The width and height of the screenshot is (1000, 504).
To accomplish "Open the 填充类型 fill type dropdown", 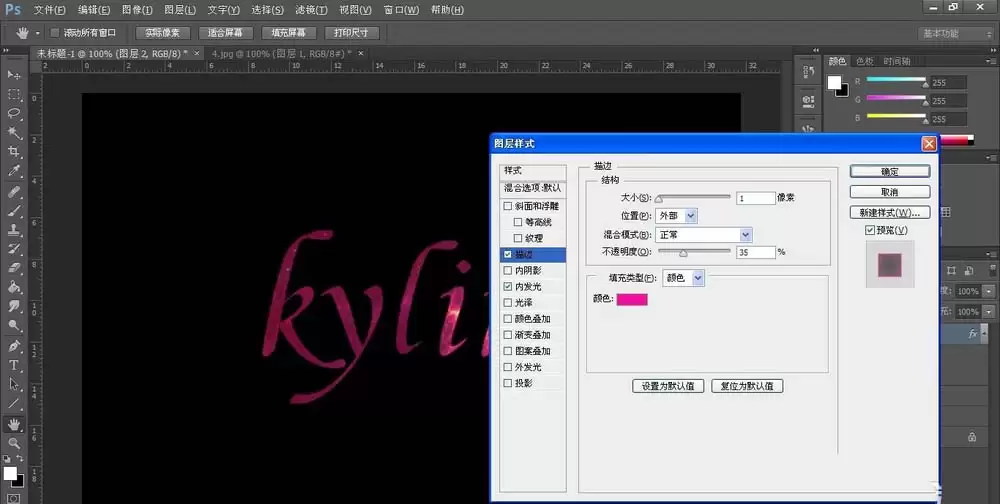I will (684, 278).
